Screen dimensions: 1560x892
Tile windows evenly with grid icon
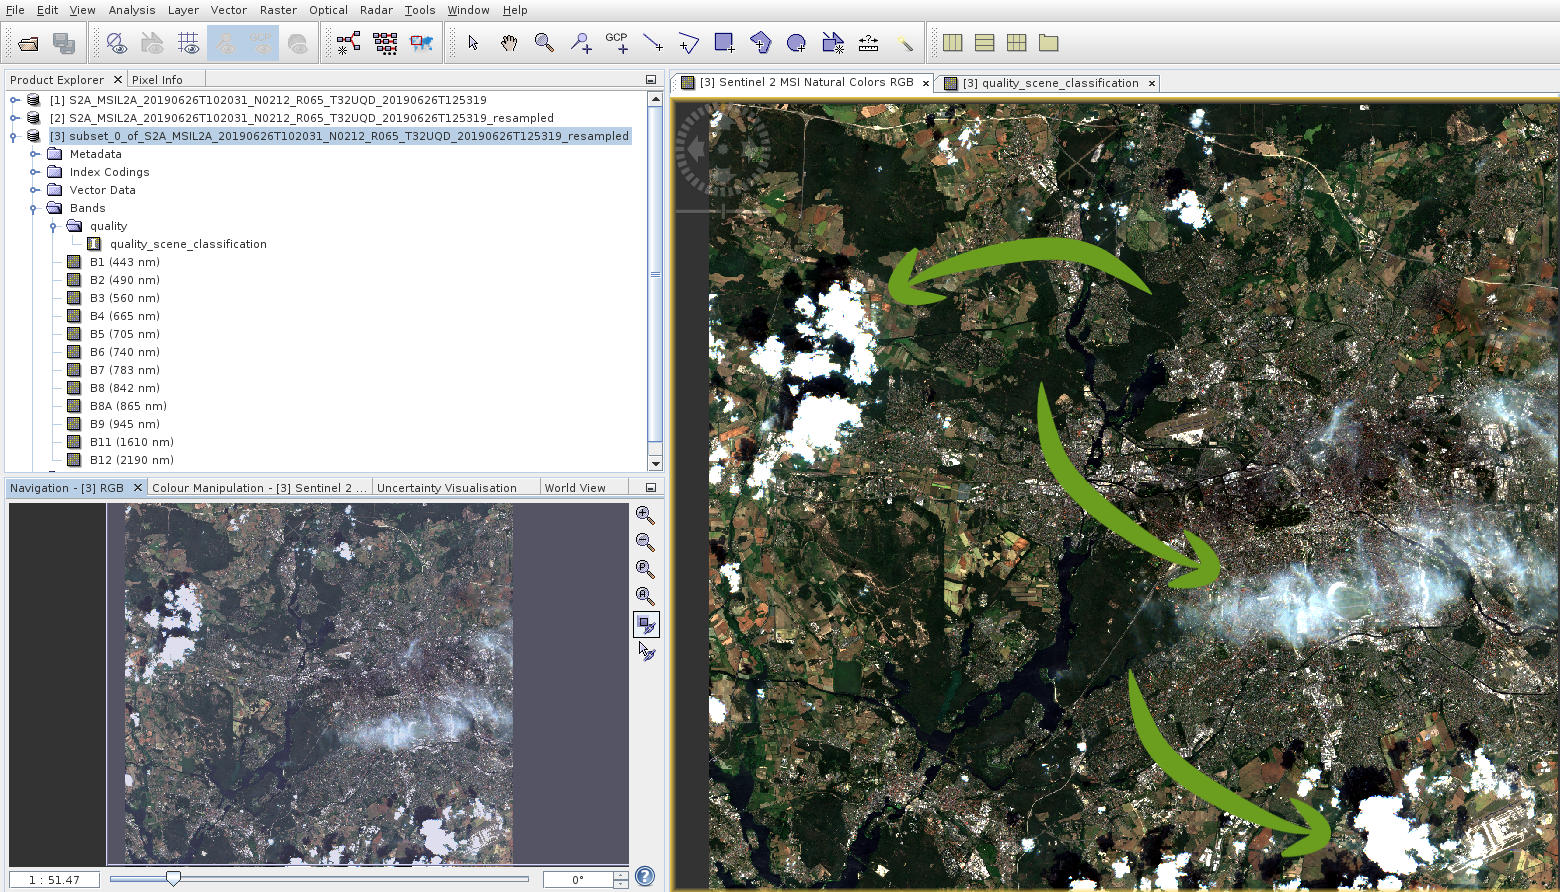tap(1016, 43)
